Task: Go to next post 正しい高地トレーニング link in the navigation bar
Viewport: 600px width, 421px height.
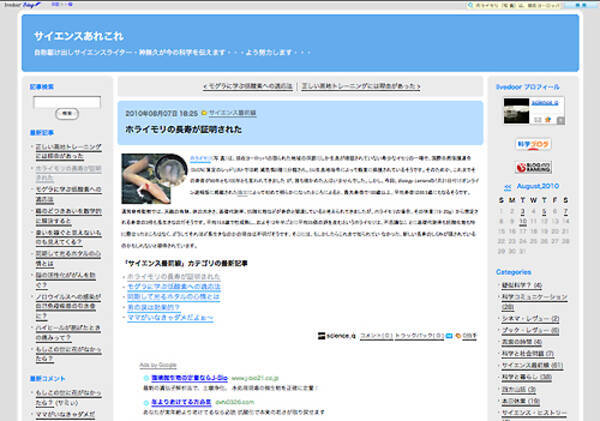Action: (361, 86)
